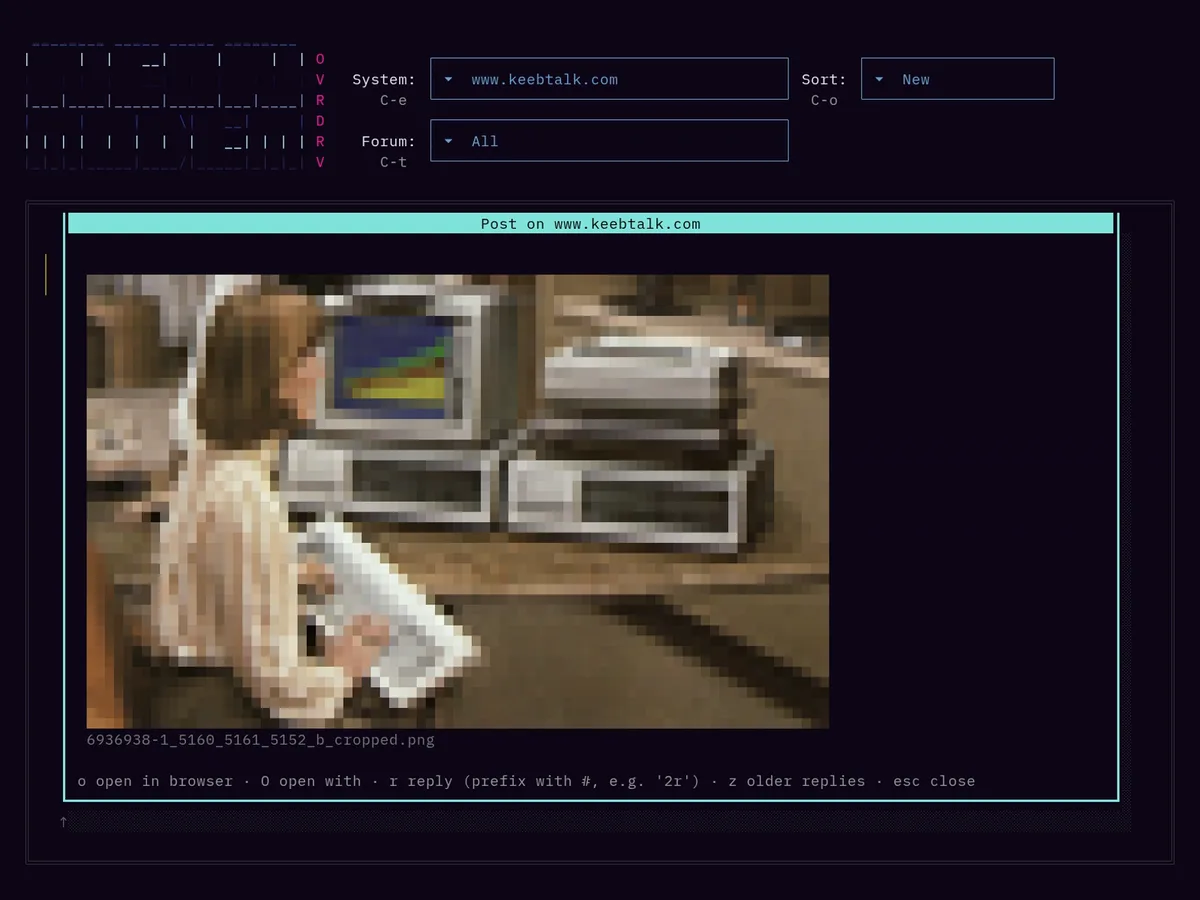Click the C-t shortcut hint
The height and width of the screenshot is (900, 1200).
(x=393, y=162)
